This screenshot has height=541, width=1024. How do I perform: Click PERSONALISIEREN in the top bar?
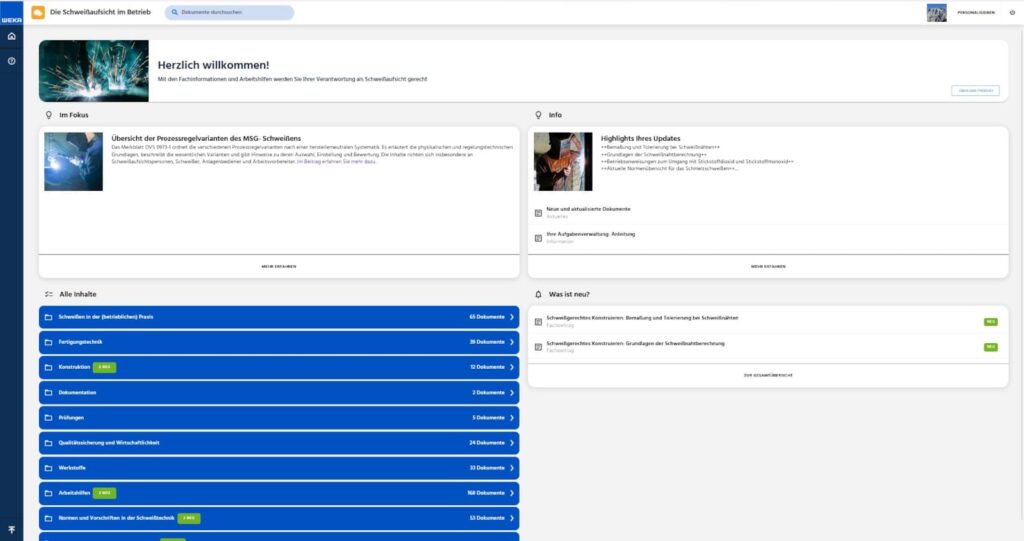click(976, 12)
